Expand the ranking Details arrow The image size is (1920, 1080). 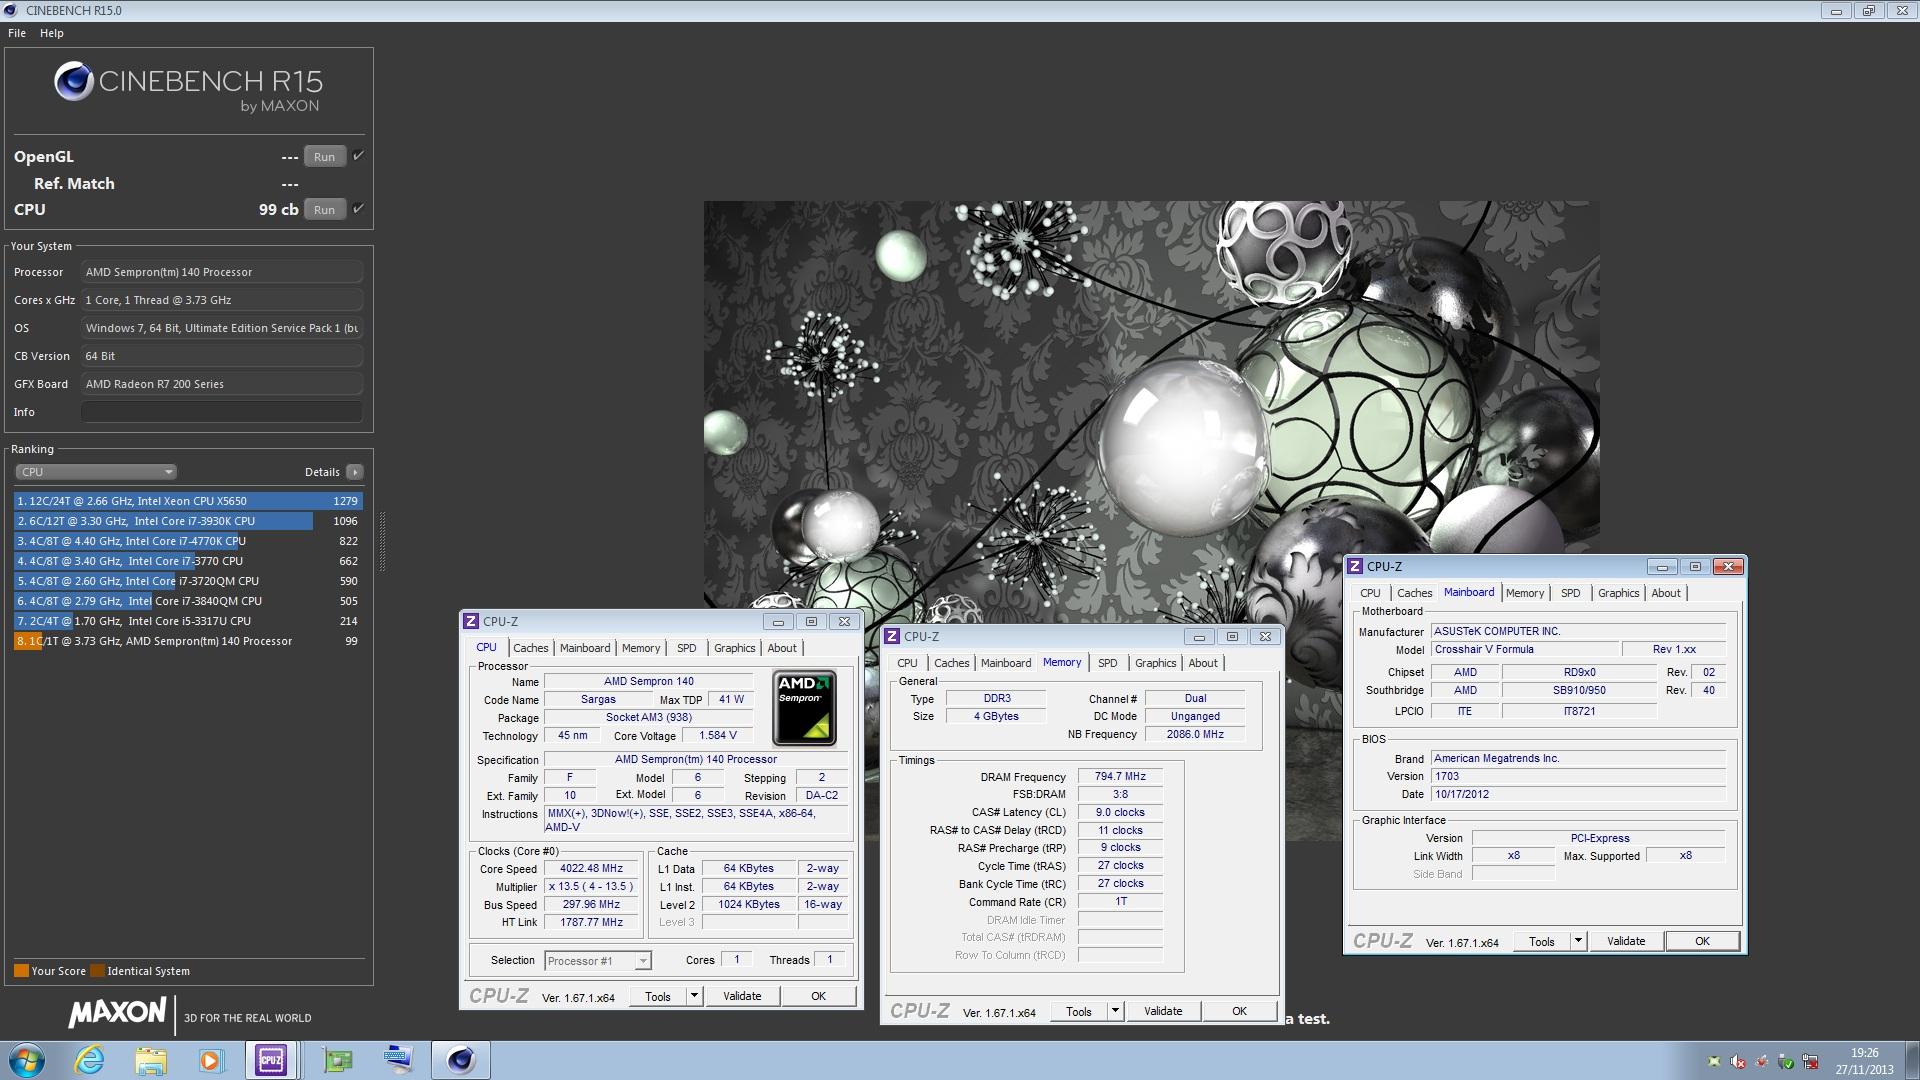[355, 472]
